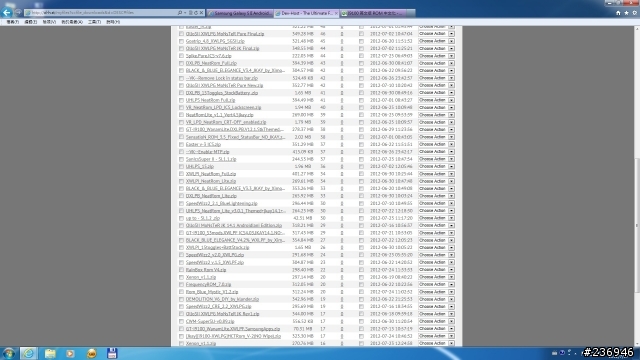The image size is (640, 360).
Task: Open Choose Action dropdown for --VK--Remove Lock in status bar.zip
Action: pos(436,78)
